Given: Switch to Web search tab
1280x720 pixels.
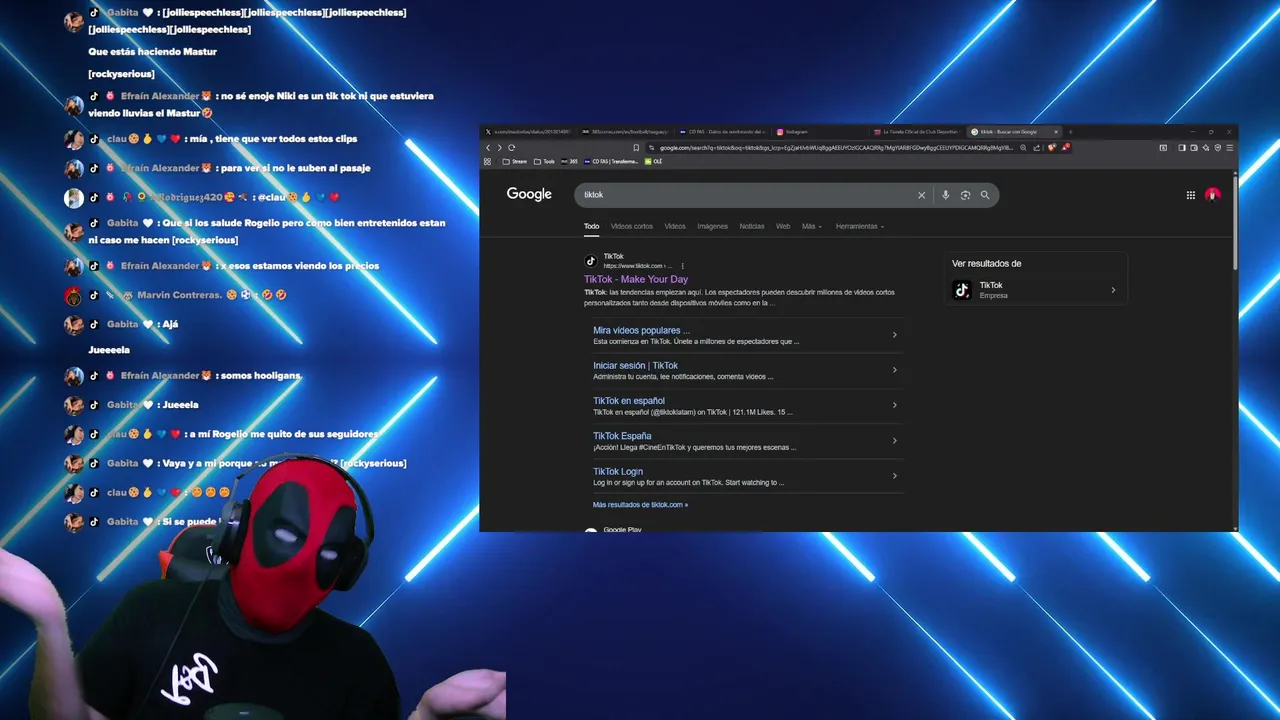Looking at the screenshot, I should click(783, 226).
